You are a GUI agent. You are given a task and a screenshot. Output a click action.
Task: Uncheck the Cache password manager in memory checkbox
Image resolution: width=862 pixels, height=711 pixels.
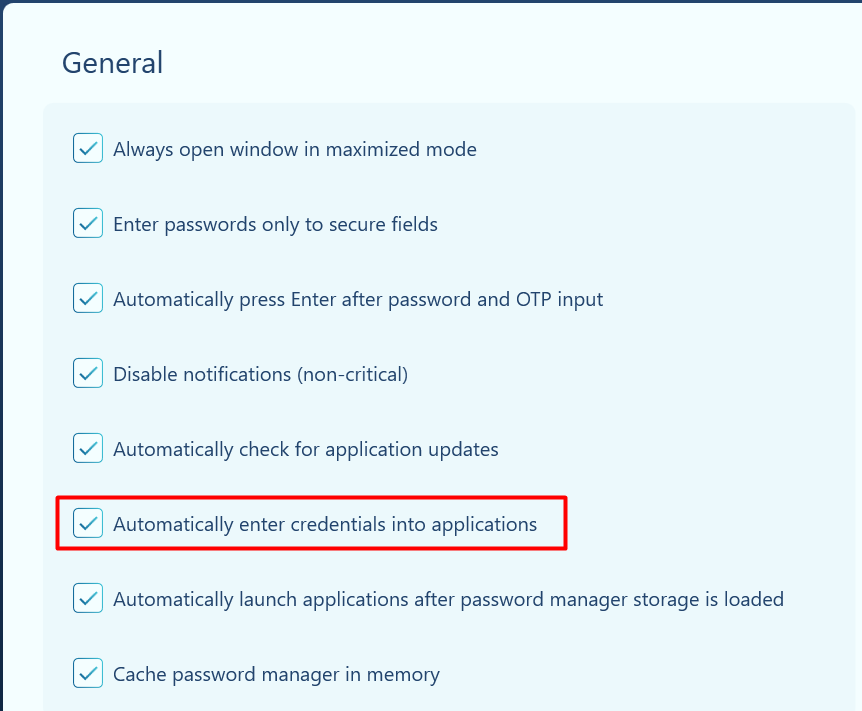[x=88, y=674]
